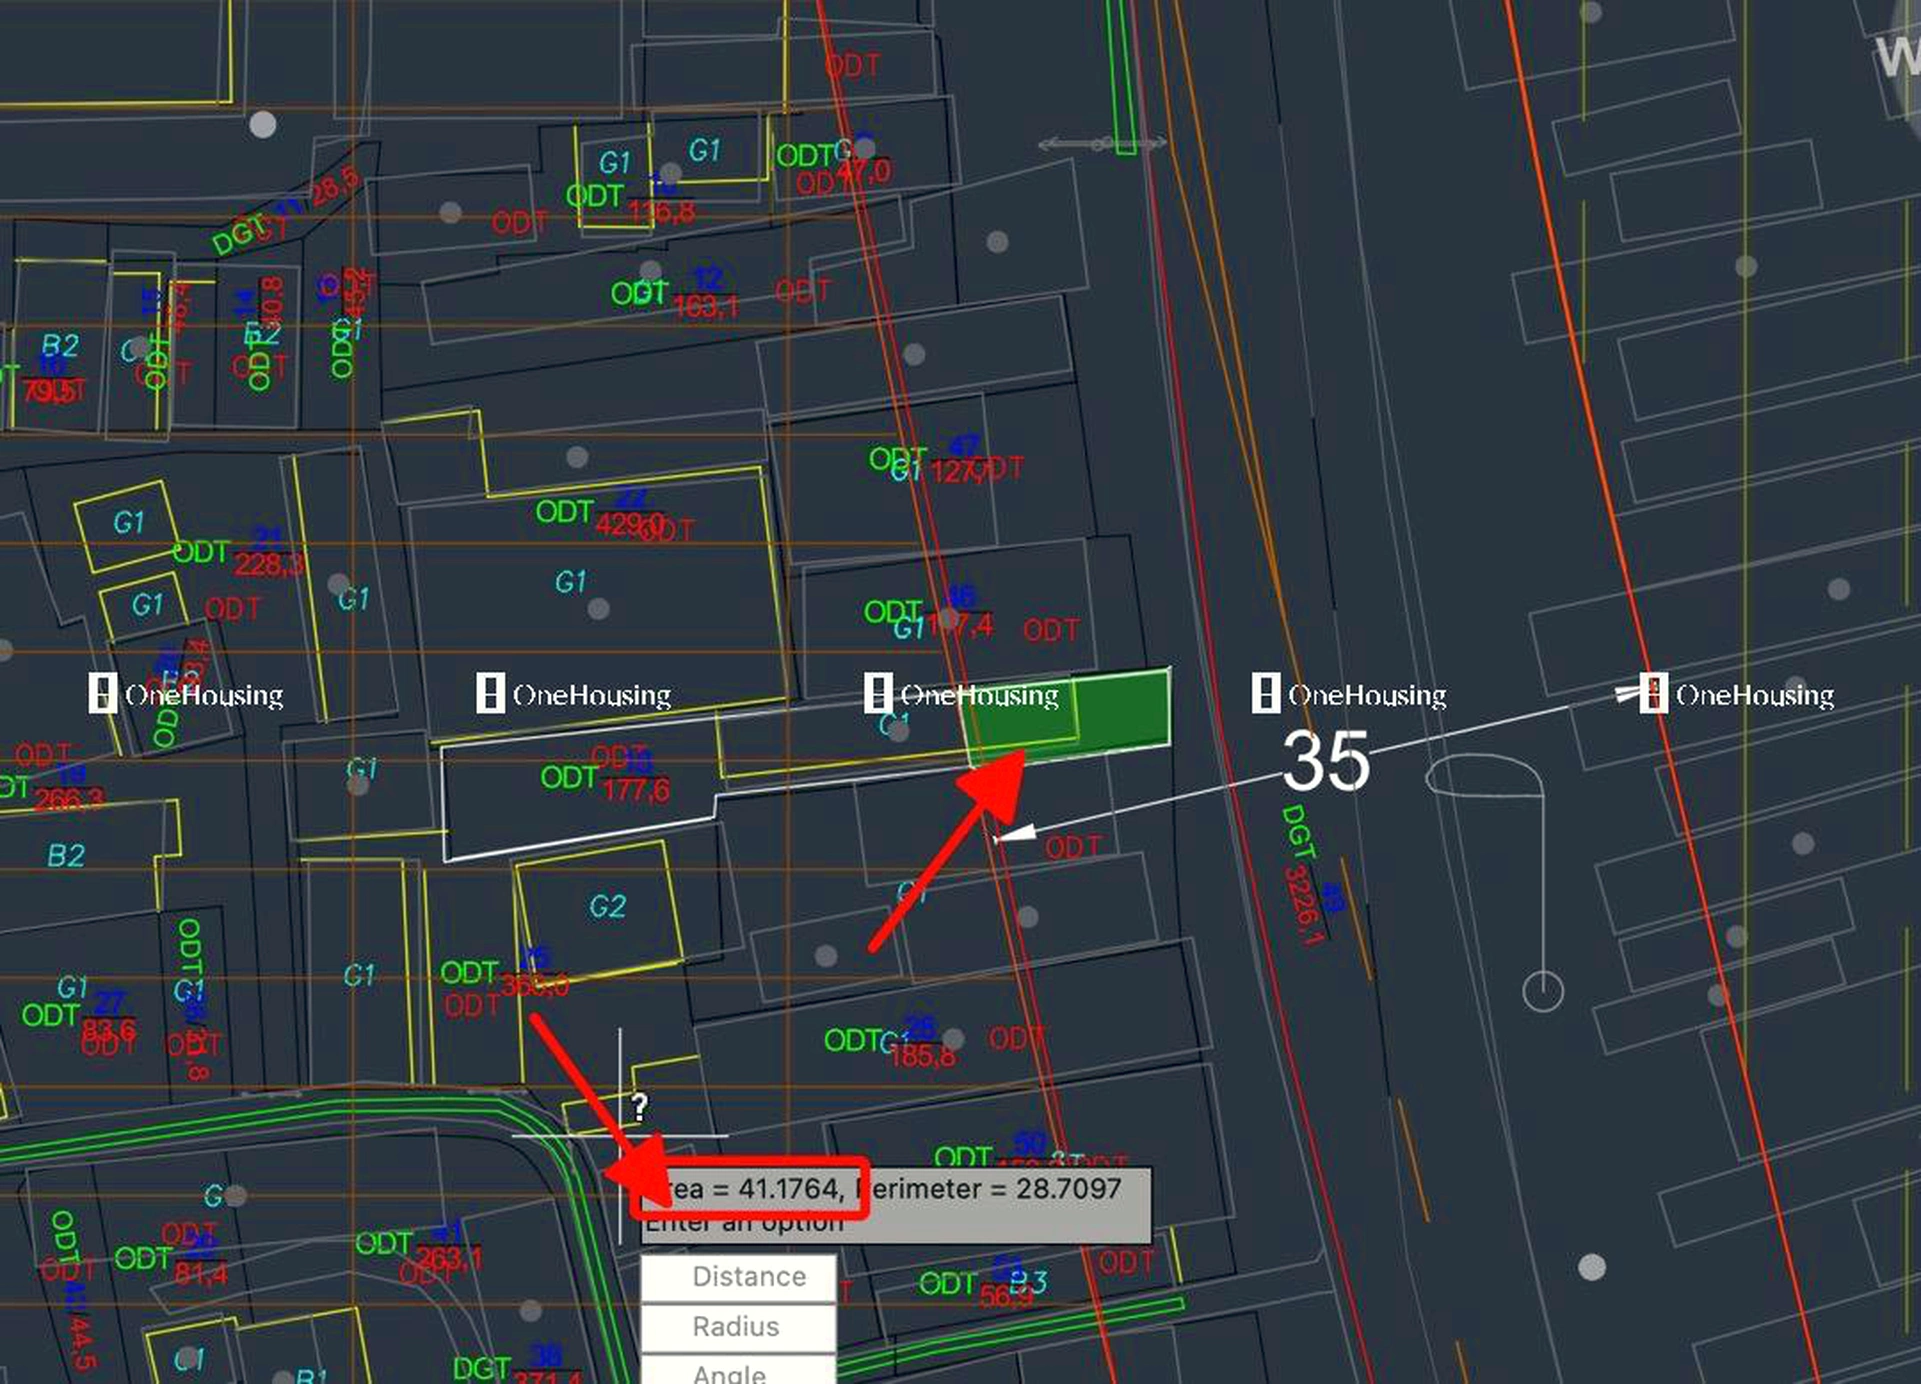
Task: Click parcel area label 228,3
Action: point(268,565)
